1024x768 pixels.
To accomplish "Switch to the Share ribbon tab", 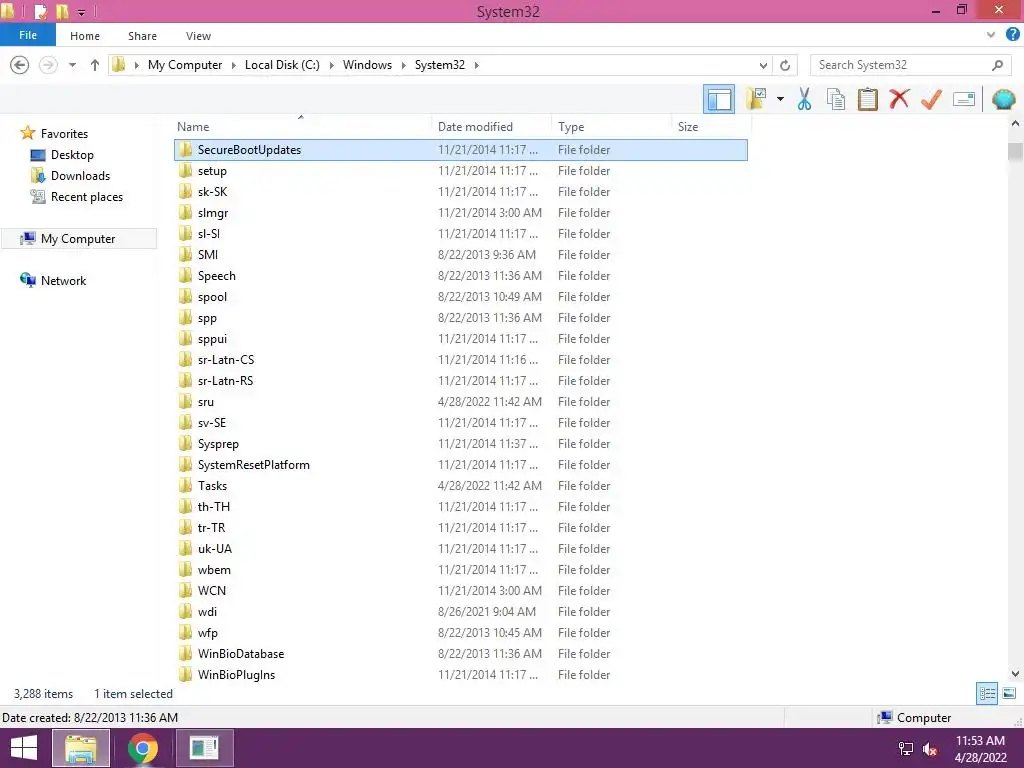I will [142, 36].
